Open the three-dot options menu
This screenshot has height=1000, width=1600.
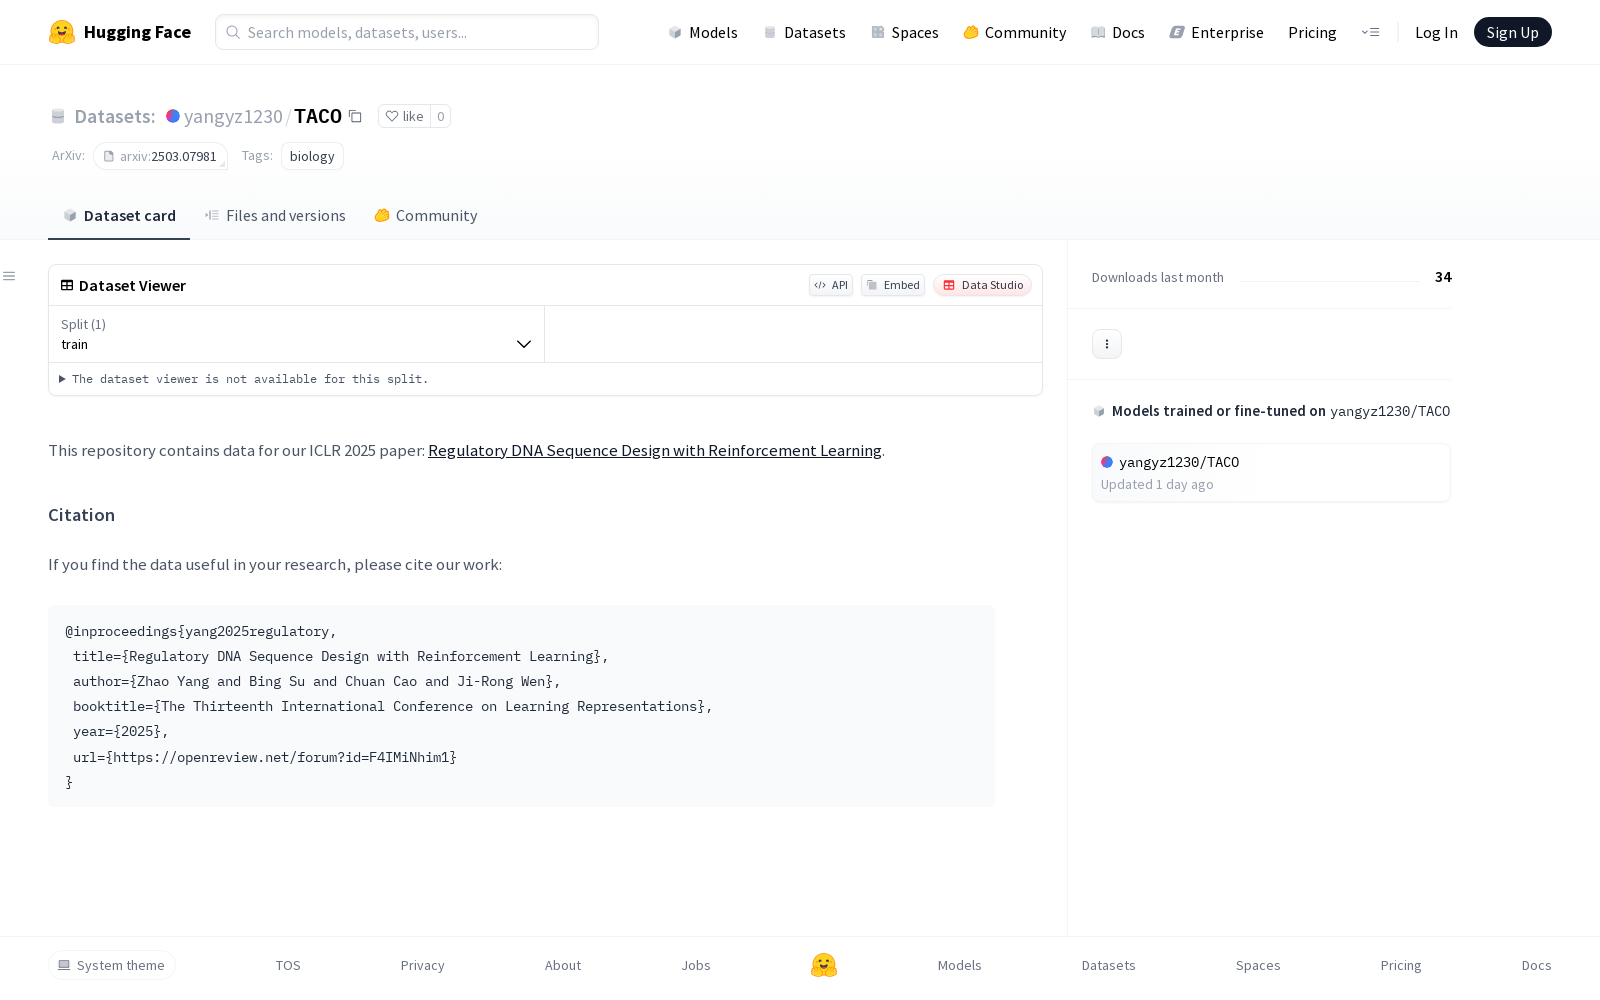1107,344
